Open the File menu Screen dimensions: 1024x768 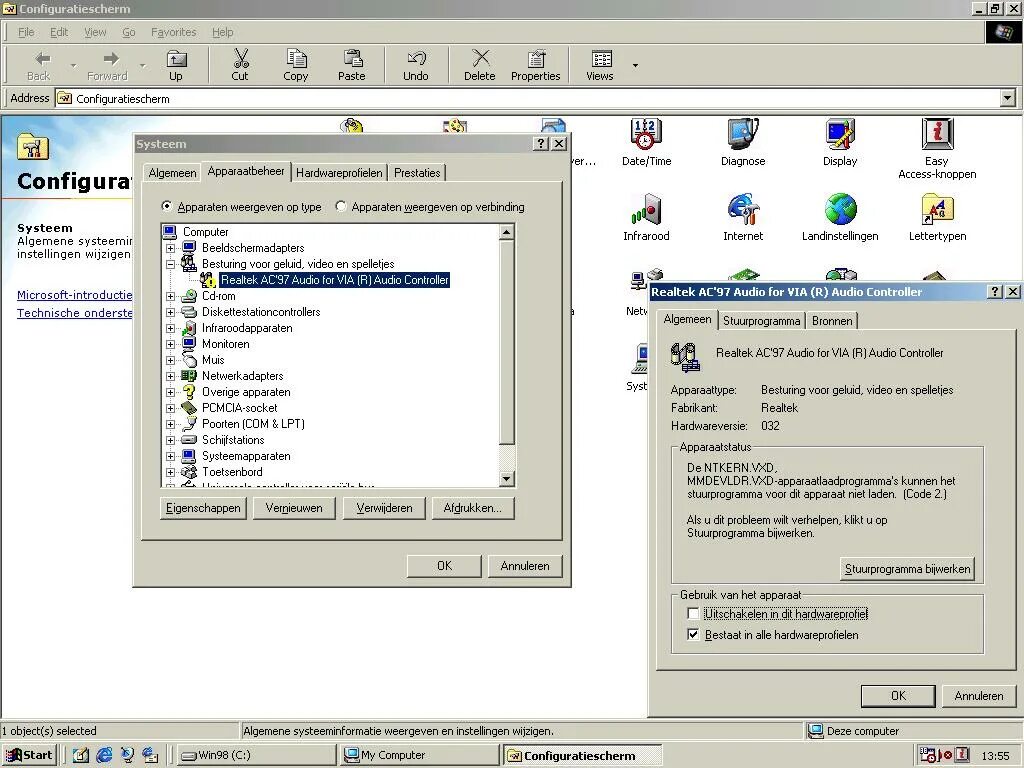(x=26, y=32)
